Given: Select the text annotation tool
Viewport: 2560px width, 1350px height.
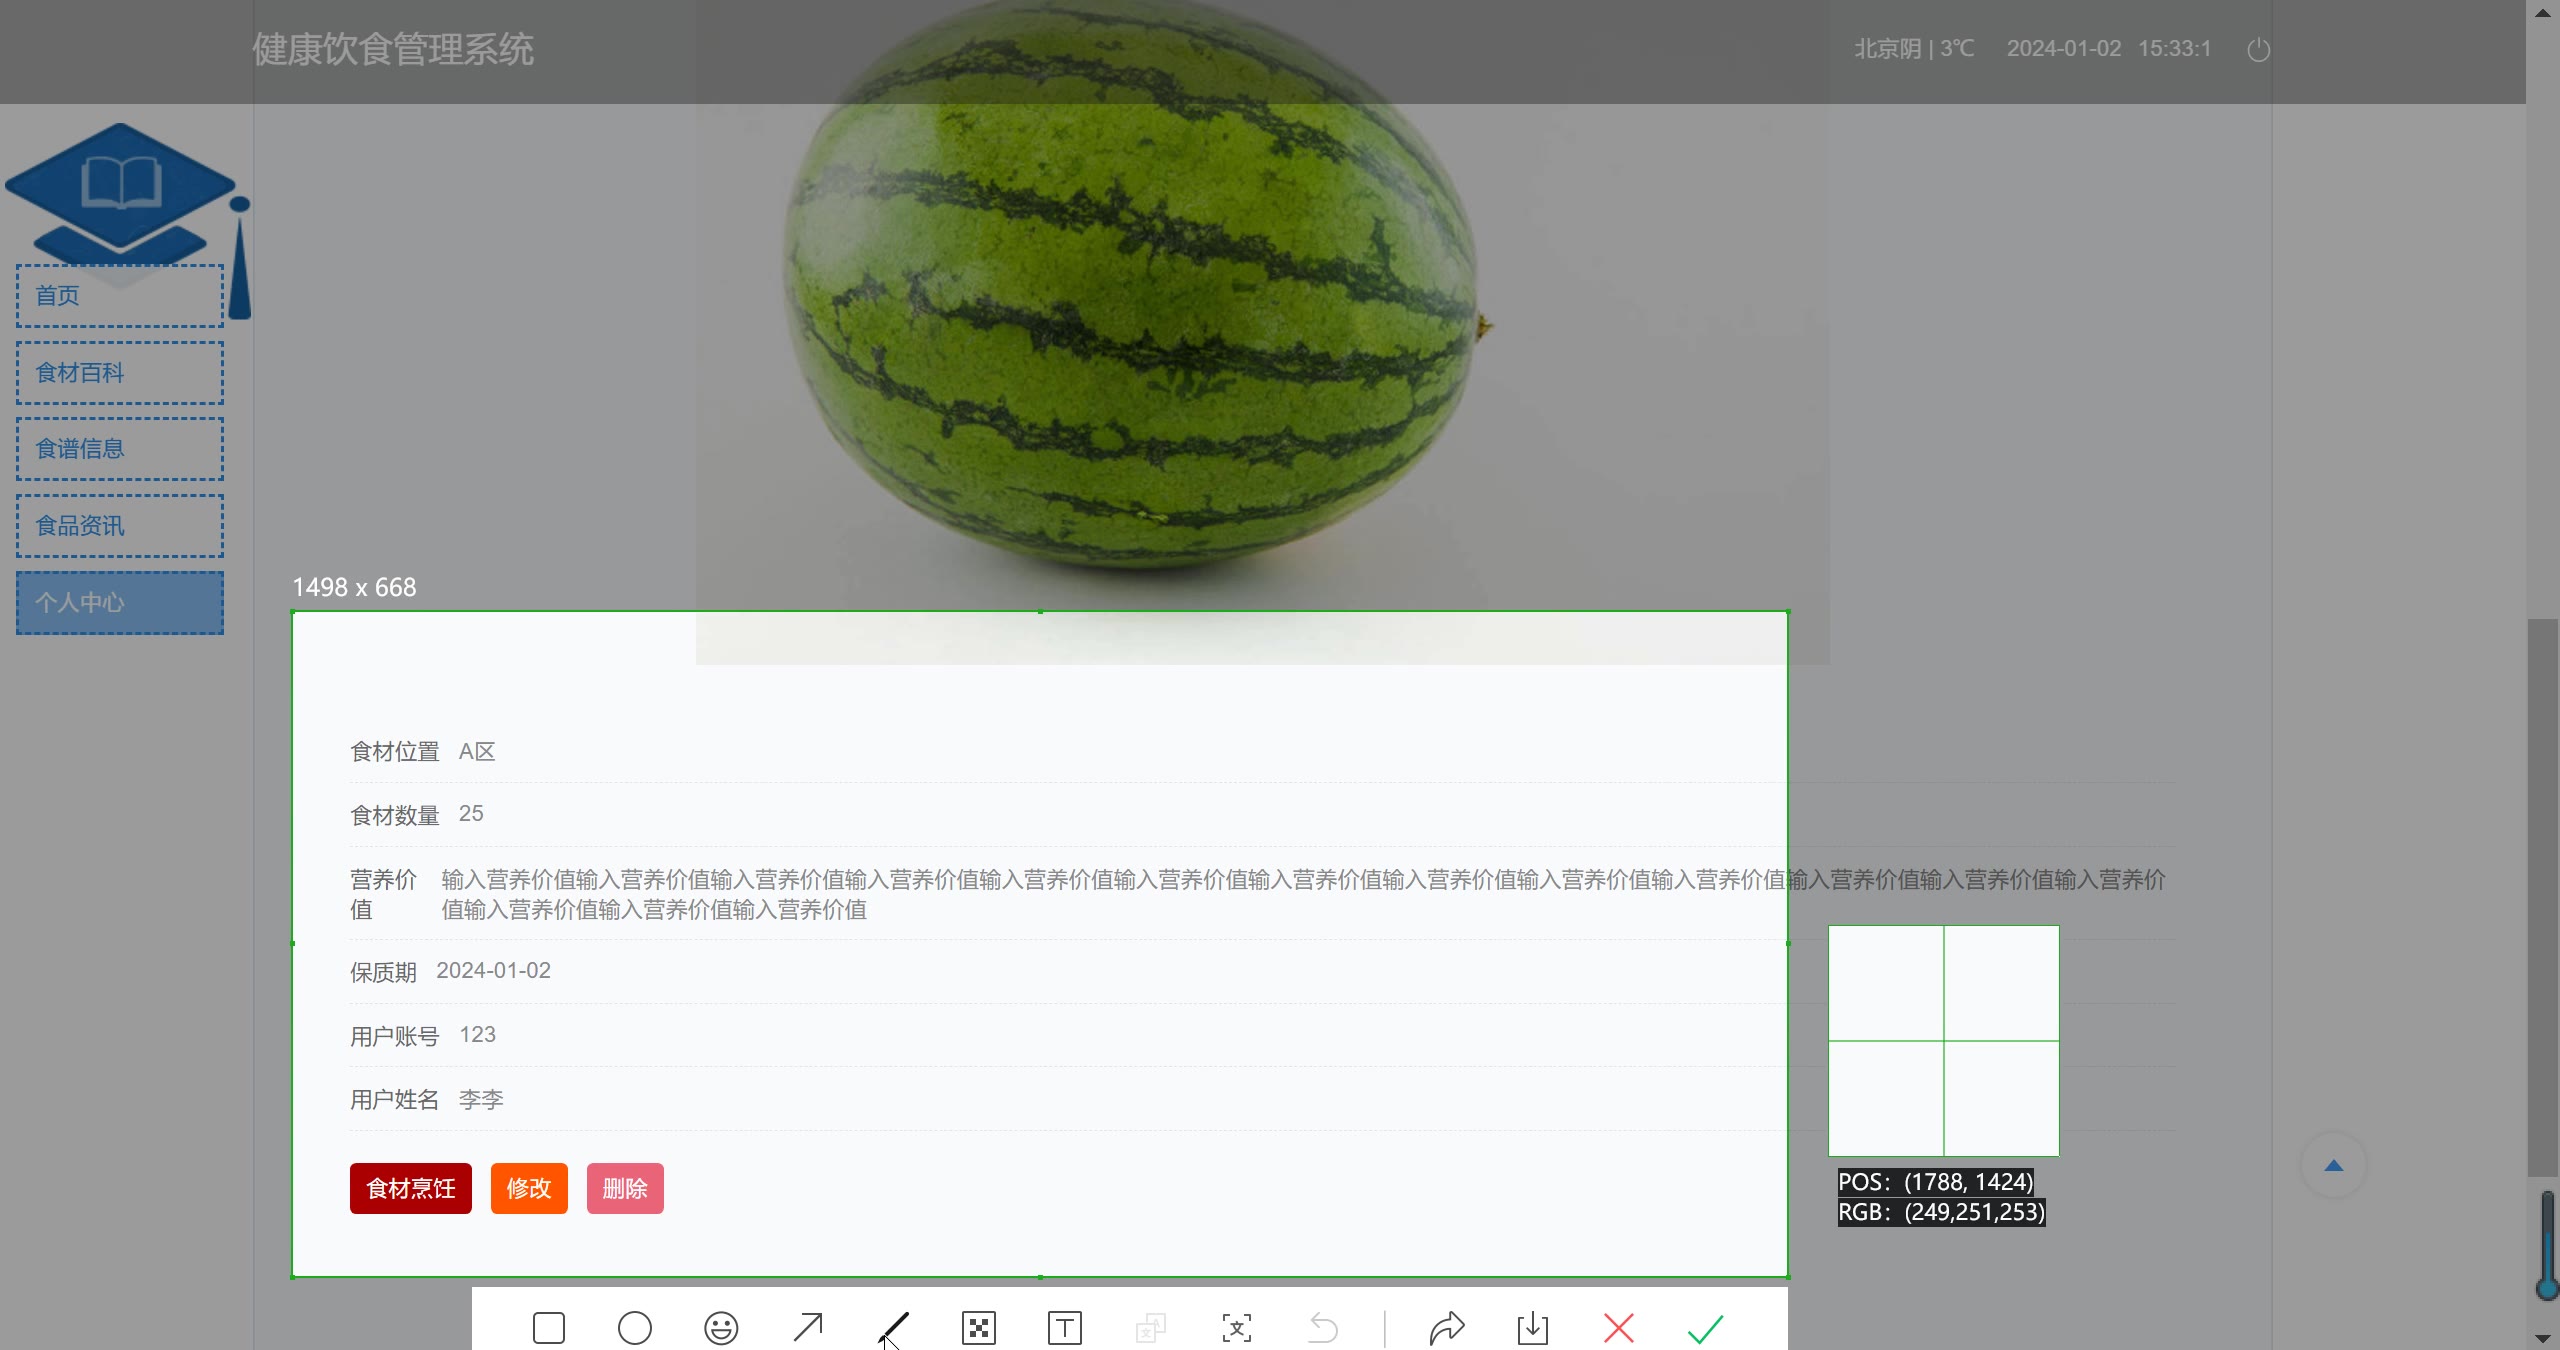Looking at the screenshot, I should pos(1065,1328).
